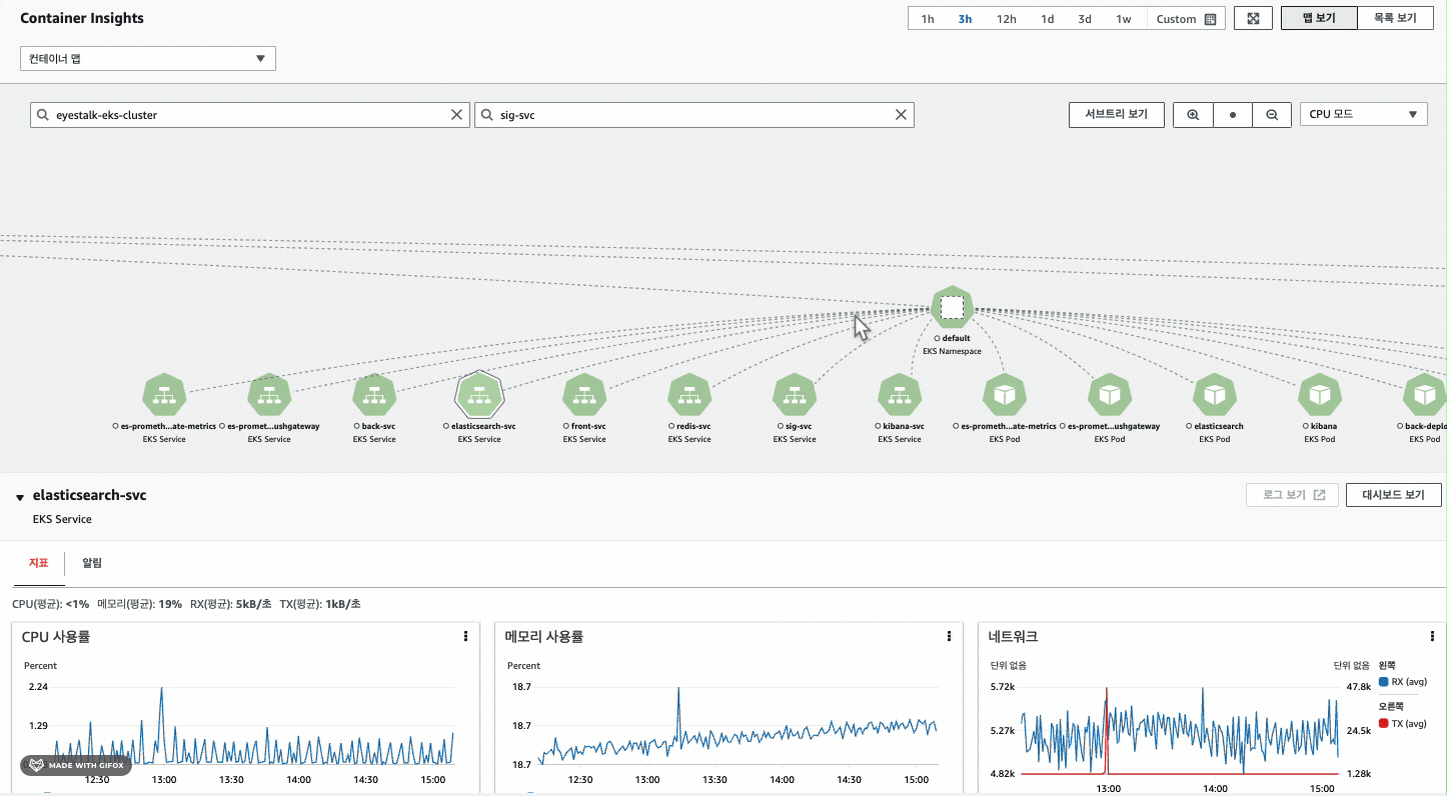
Task: Collapse the elasticsearch-svc details section
Action: 19,497
